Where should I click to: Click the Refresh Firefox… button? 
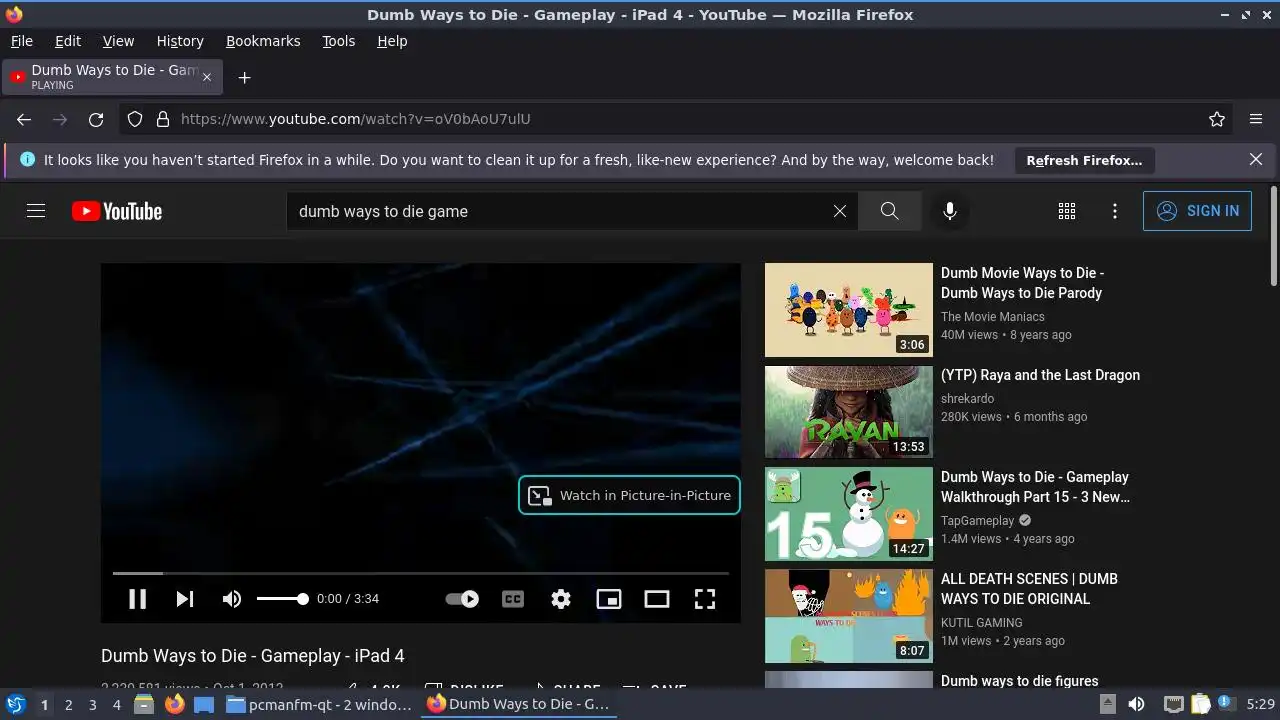(1084, 160)
